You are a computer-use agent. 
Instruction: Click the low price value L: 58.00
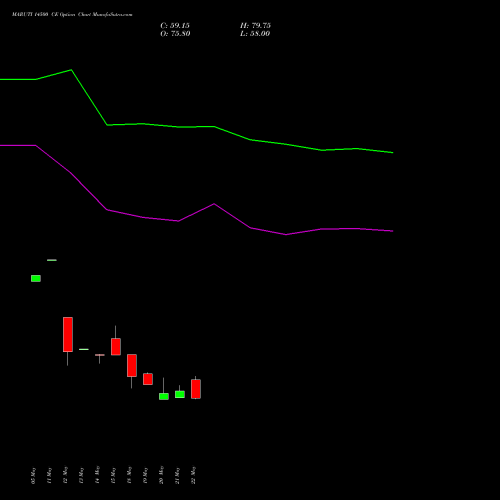pyautogui.click(x=255, y=34)
